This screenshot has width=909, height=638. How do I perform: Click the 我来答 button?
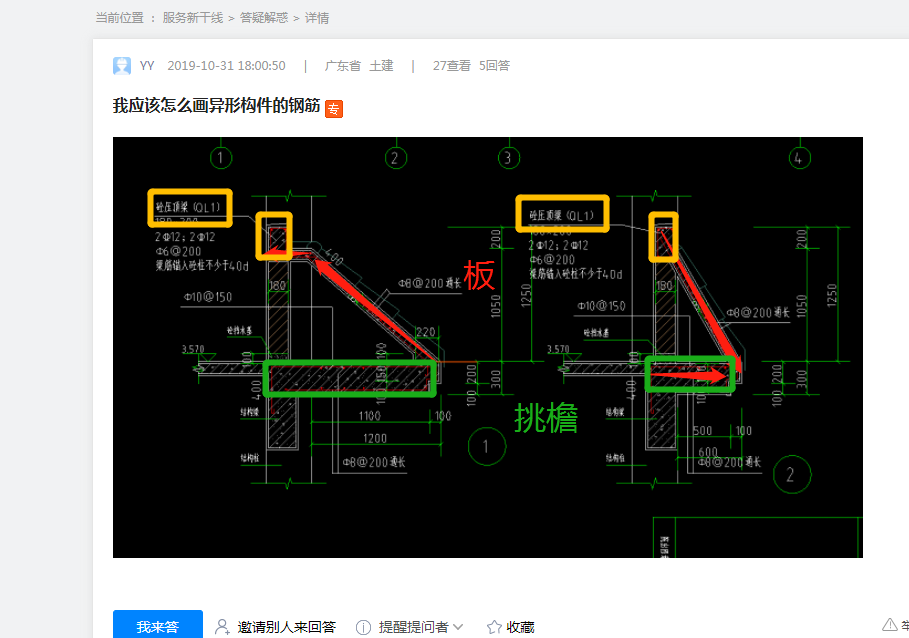pos(158,626)
